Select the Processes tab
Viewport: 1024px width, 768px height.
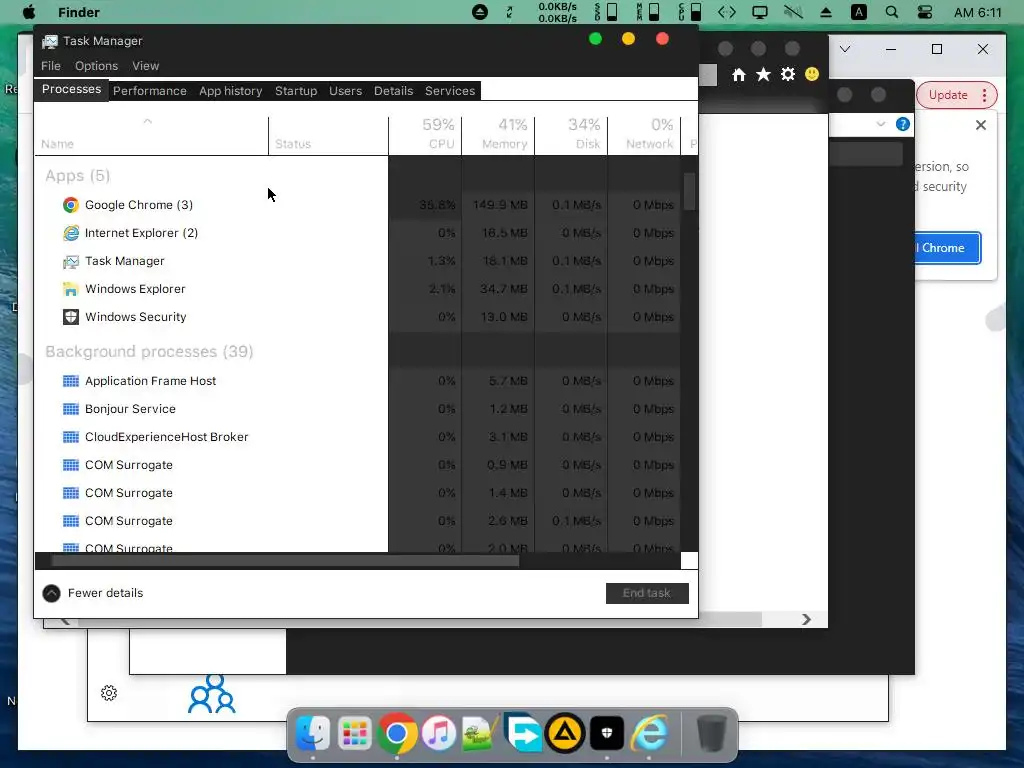coord(71,89)
